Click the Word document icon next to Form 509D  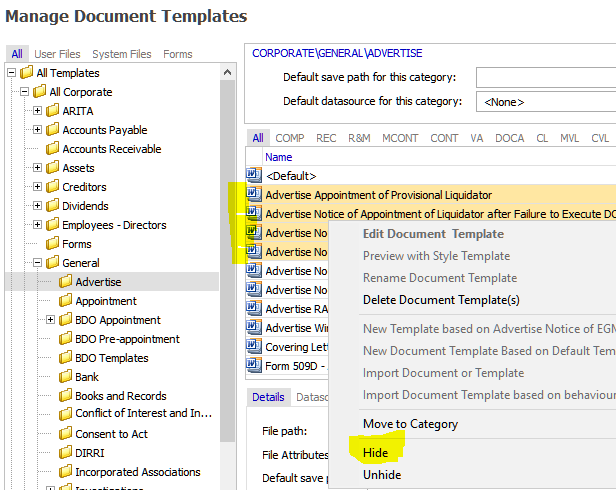tap(253, 365)
